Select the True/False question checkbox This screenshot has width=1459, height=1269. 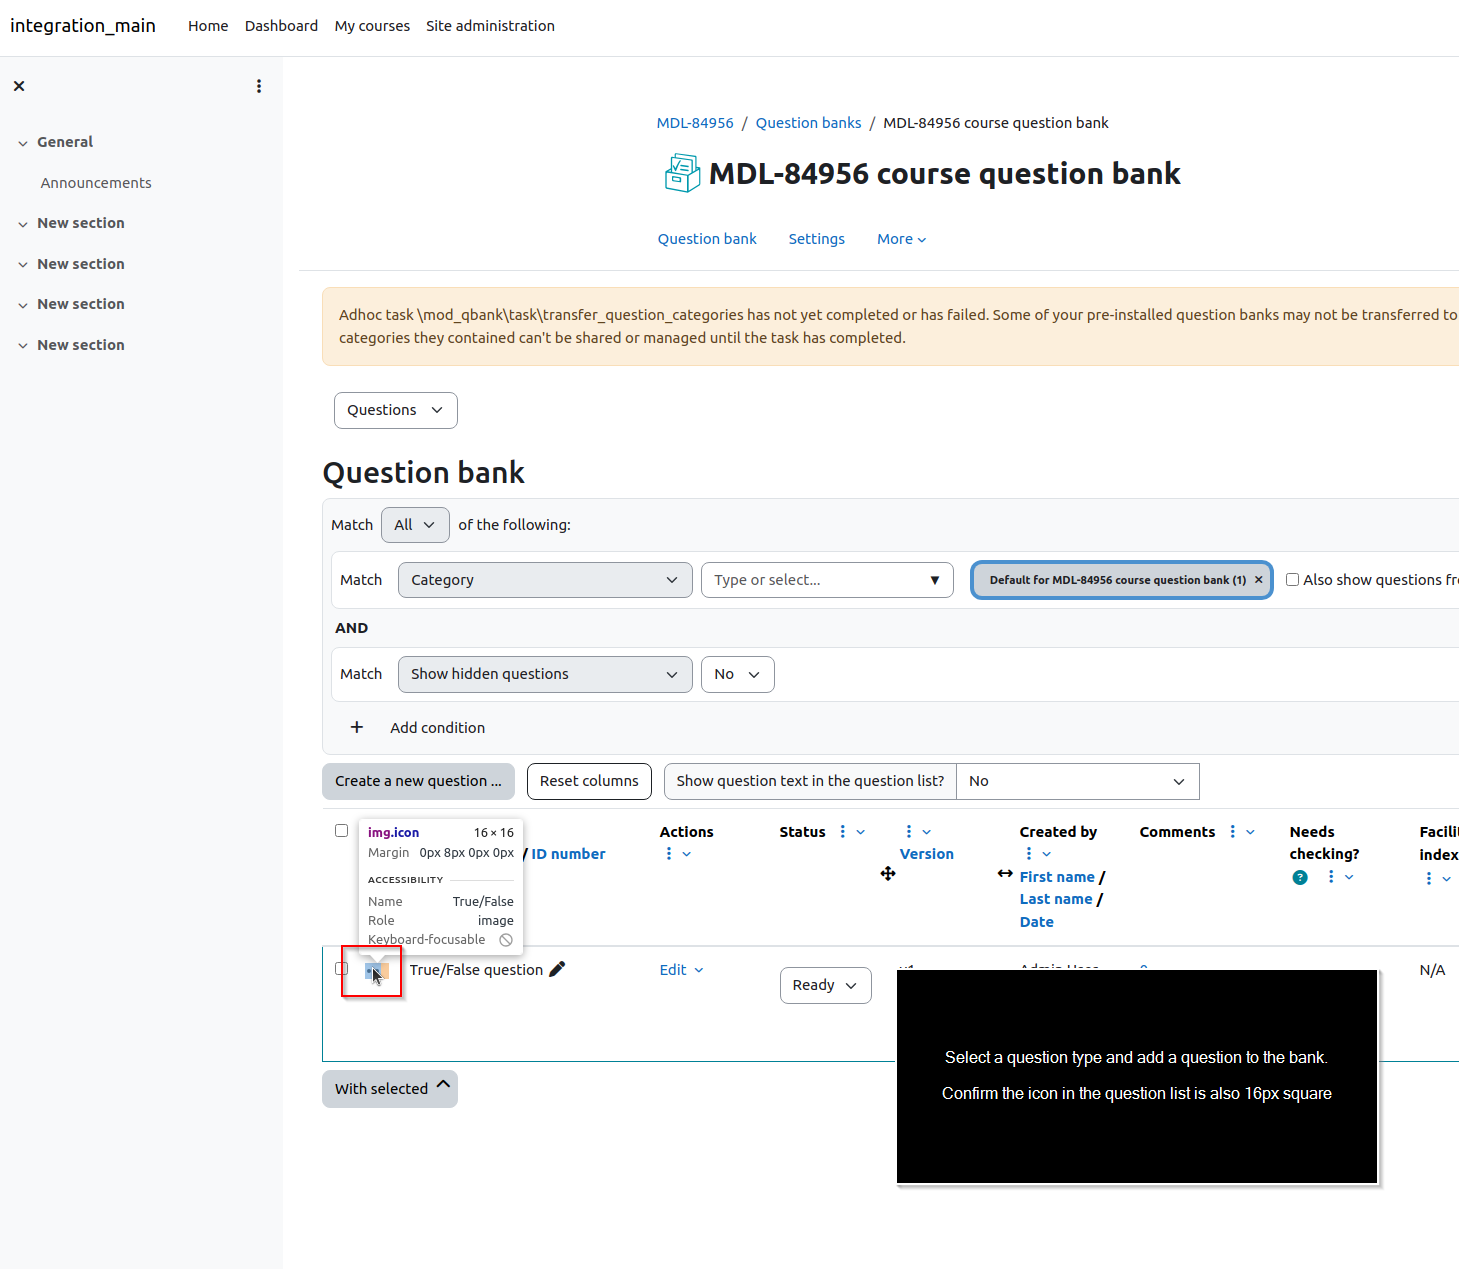[x=342, y=969]
